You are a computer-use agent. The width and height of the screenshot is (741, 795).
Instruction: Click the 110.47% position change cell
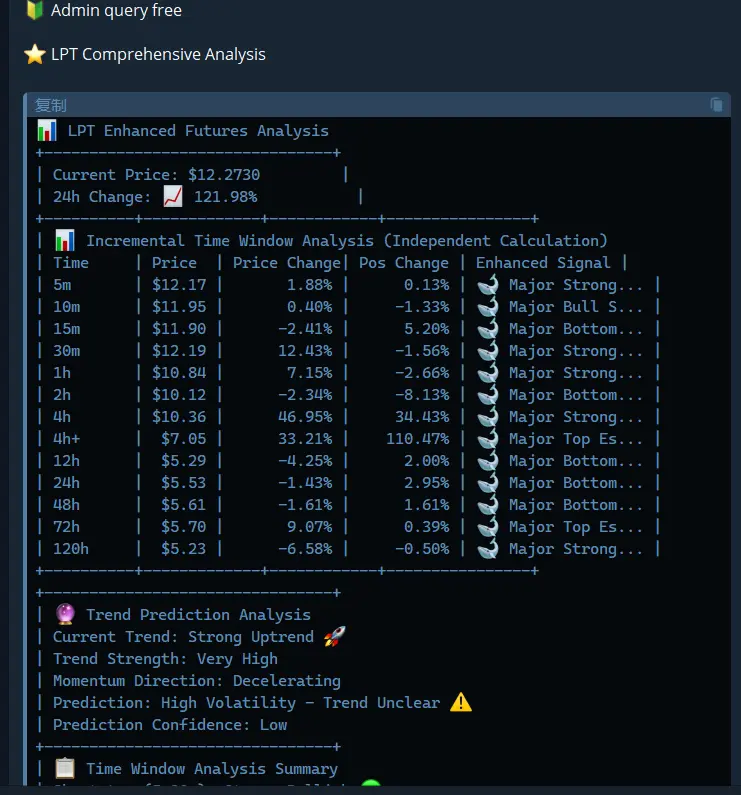pos(418,439)
